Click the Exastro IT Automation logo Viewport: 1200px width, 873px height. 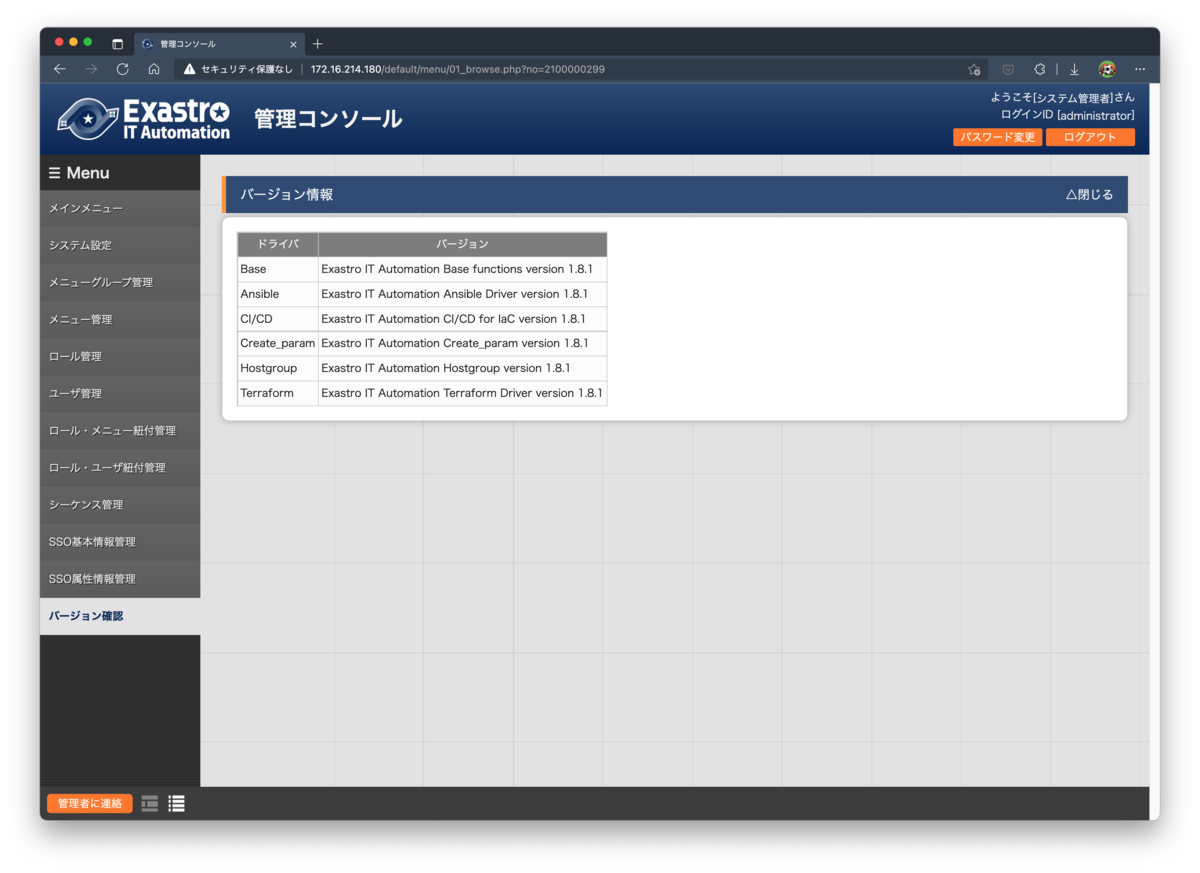pyautogui.click(x=143, y=119)
